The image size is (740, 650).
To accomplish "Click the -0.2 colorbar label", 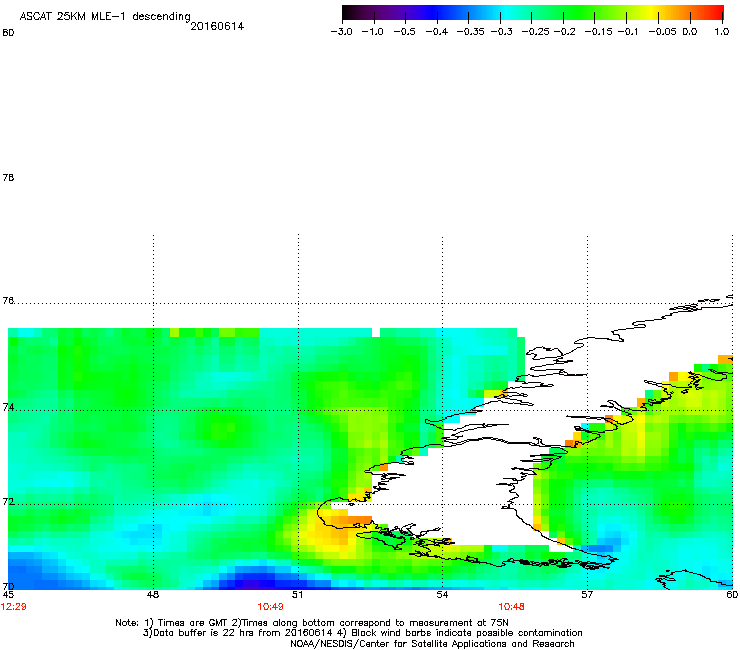I will pos(564,32).
